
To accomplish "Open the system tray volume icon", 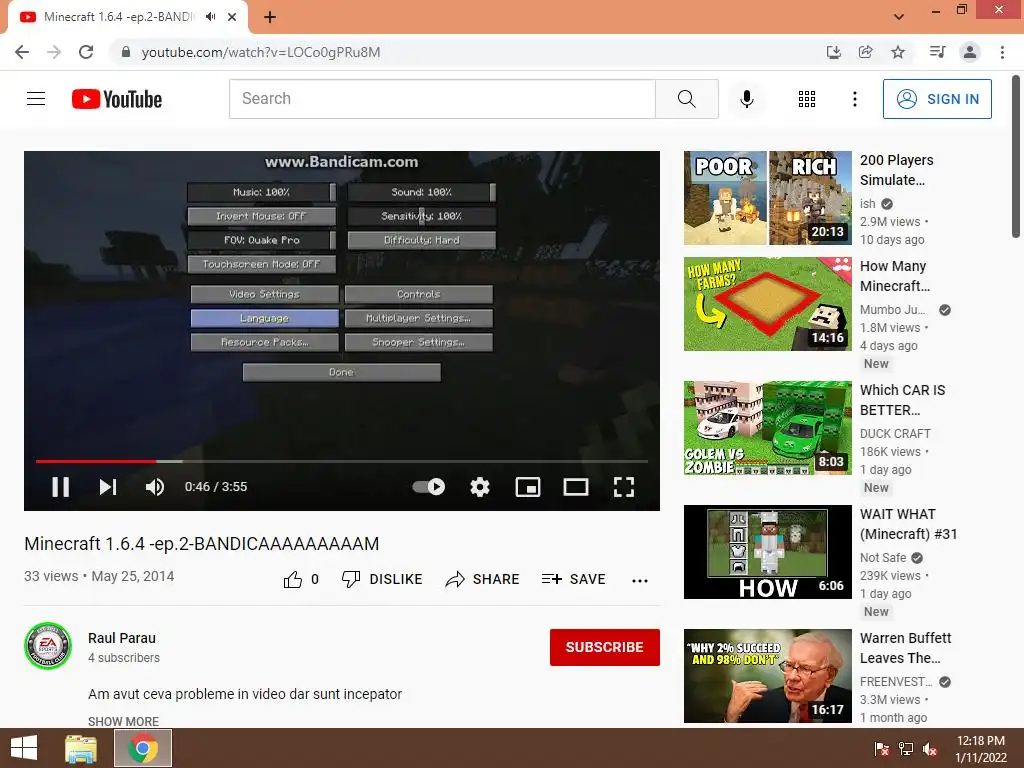I will (x=930, y=749).
